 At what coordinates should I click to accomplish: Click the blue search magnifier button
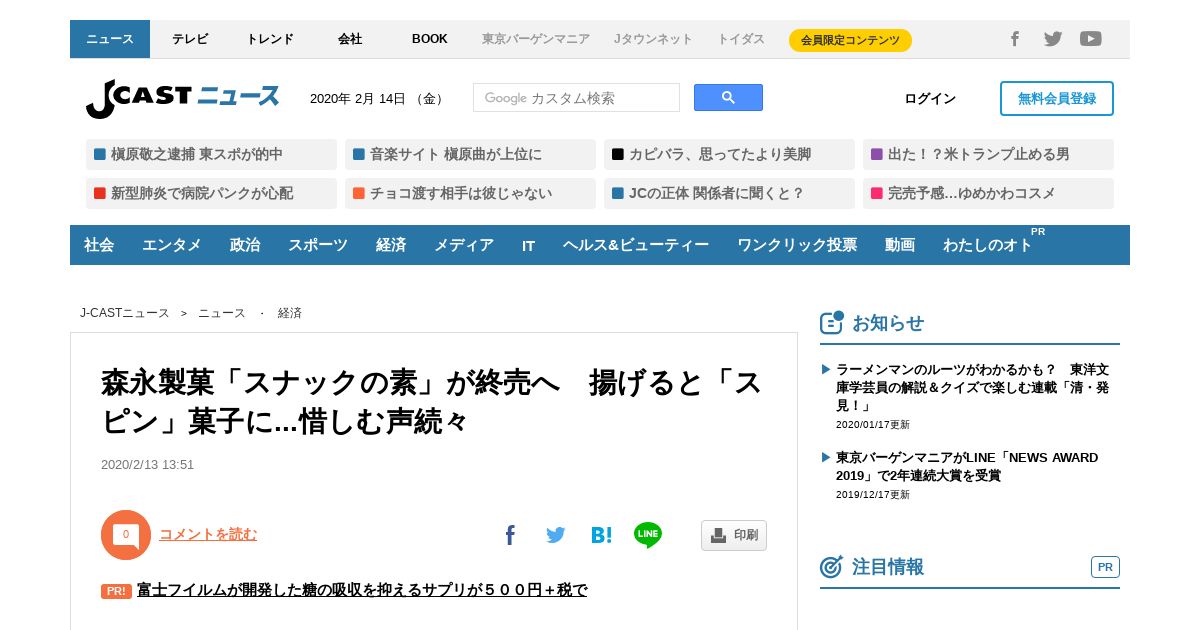point(728,98)
